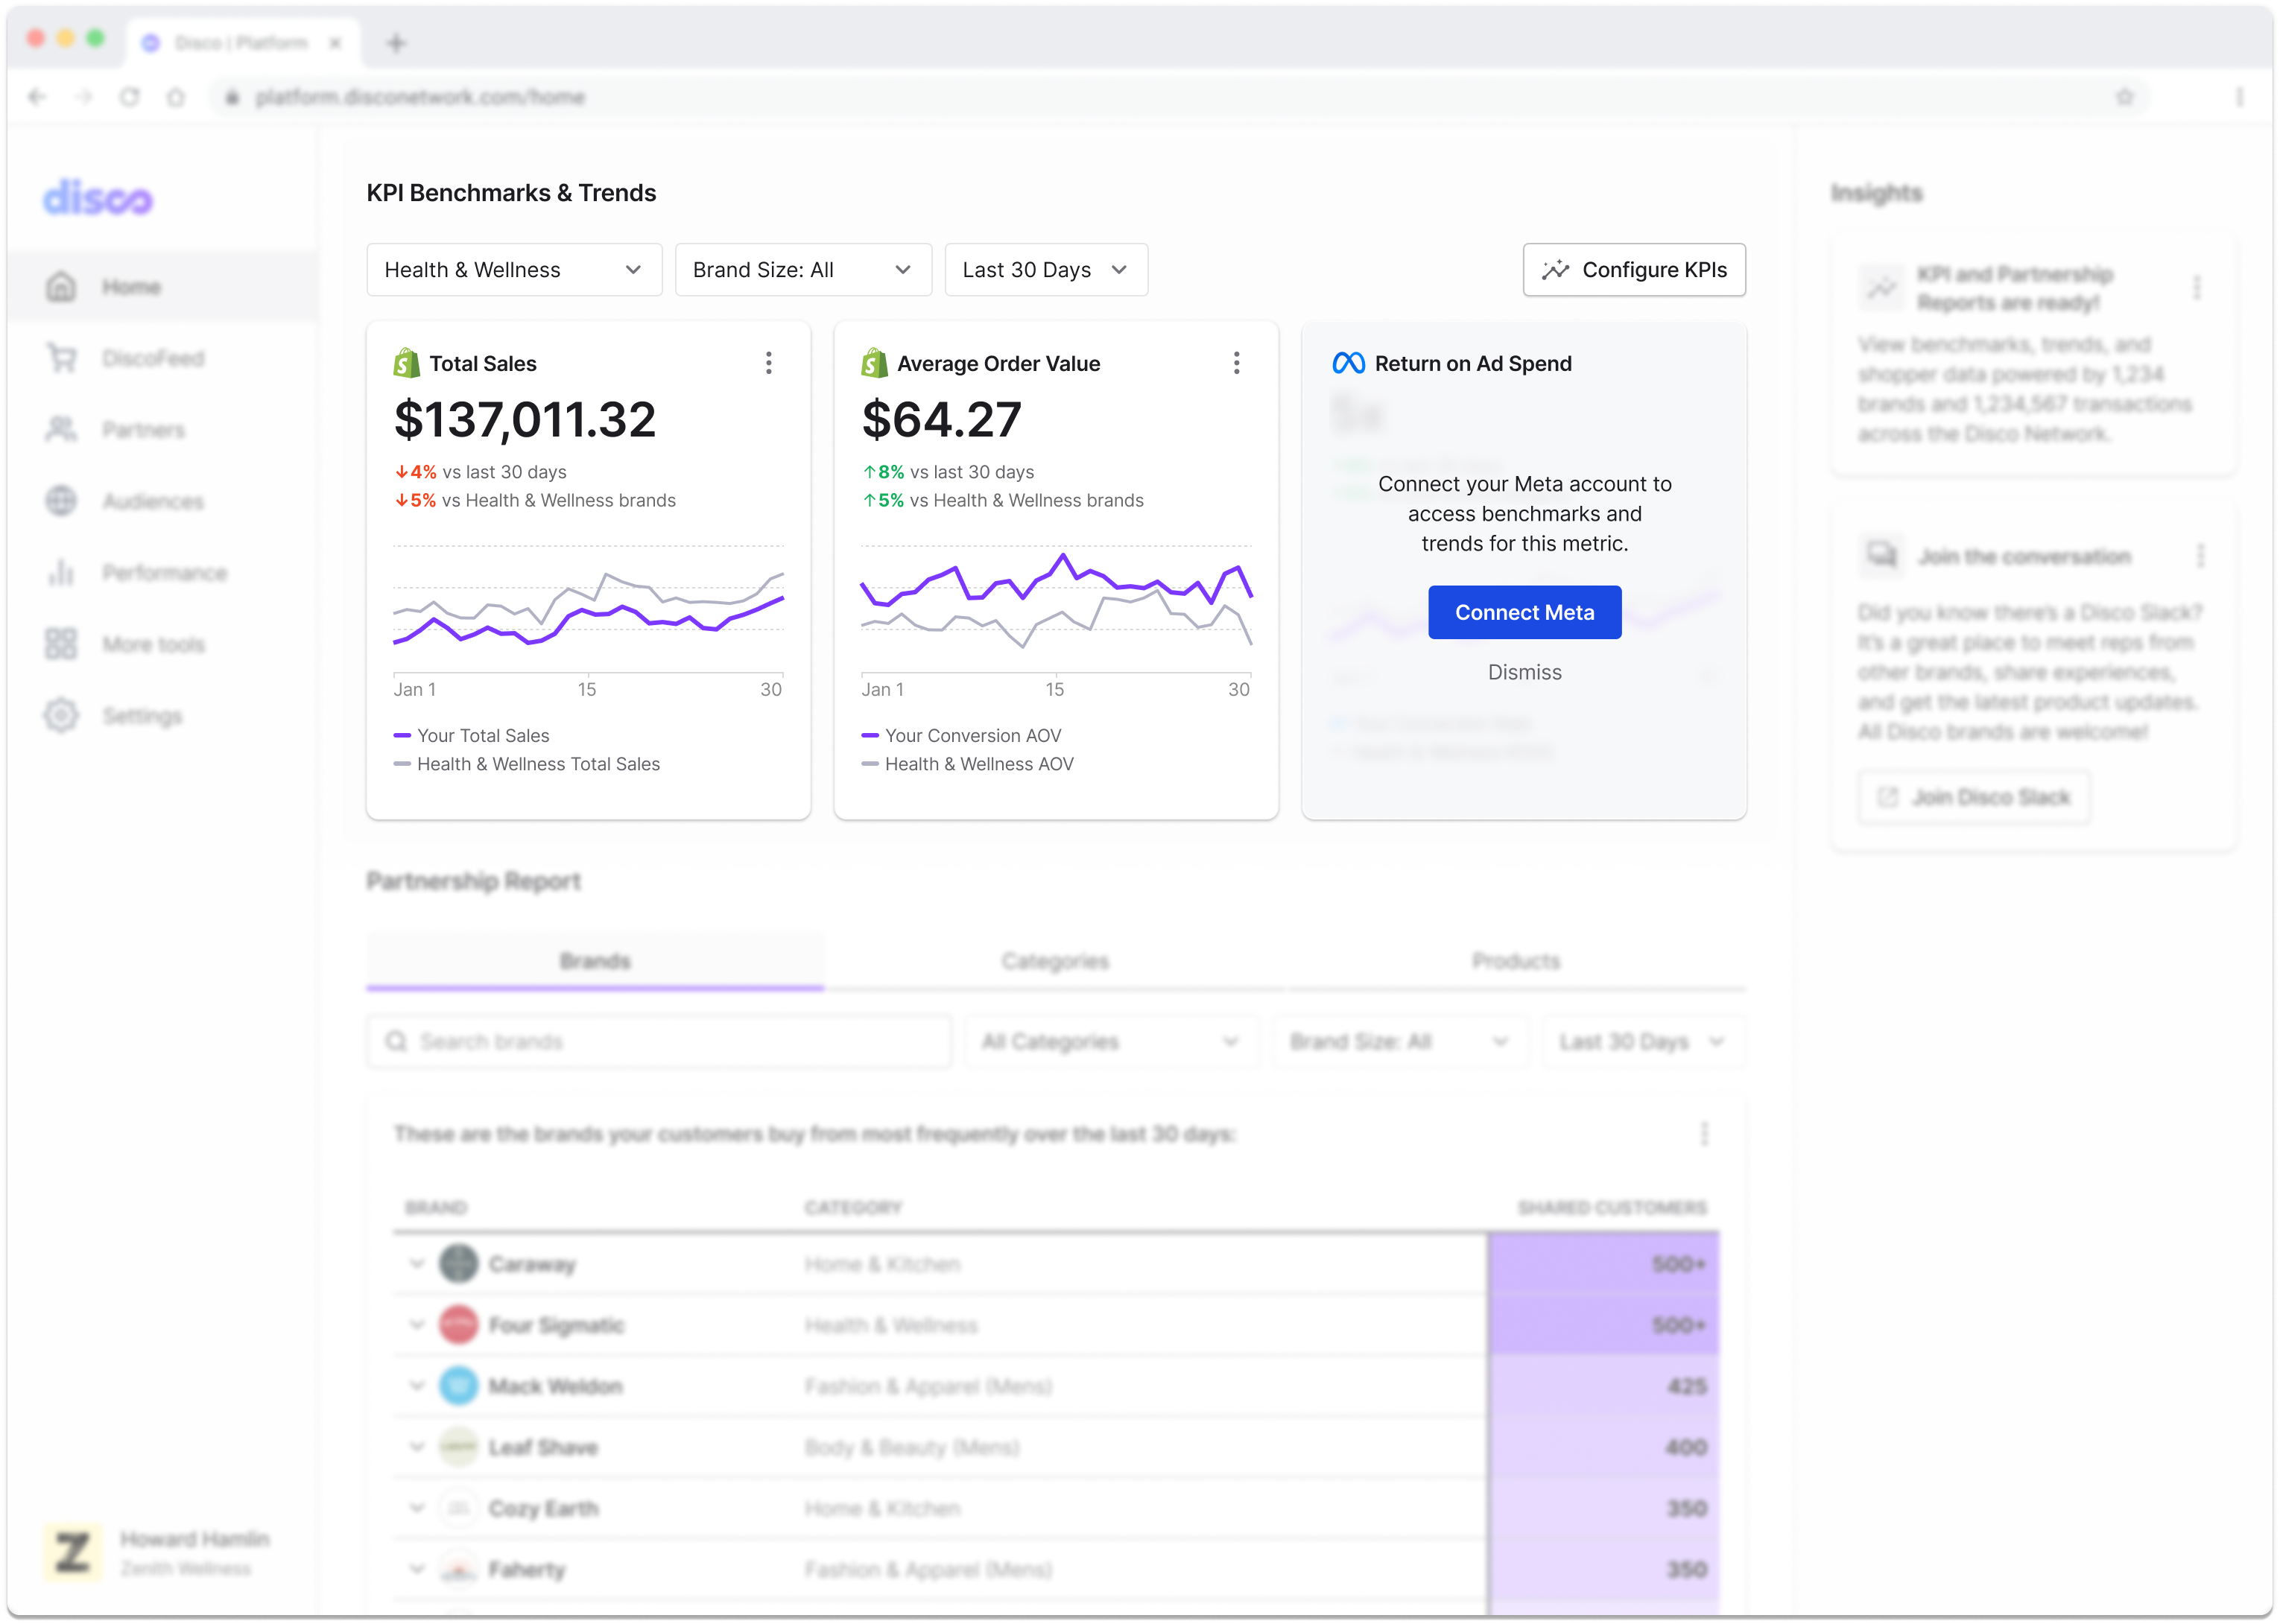The height and width of the screenshot is (1624, 2280).
Task: Click 'Health & Wellness AOV' legend entry
Action: point(967,764)
